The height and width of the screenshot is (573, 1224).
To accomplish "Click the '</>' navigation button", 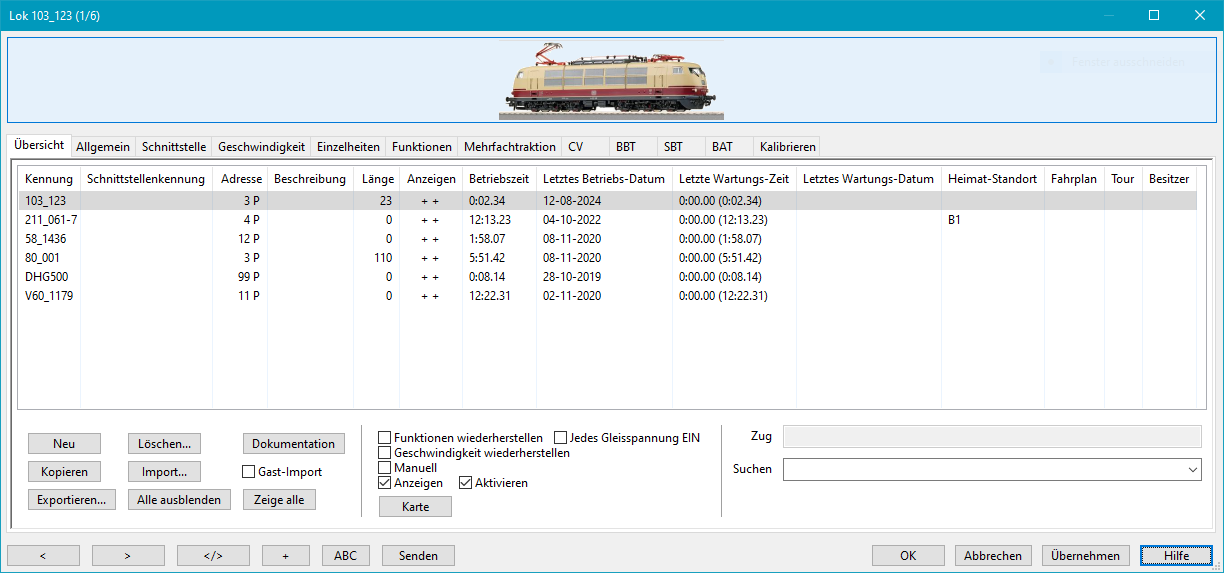I will tap(213, 555).
